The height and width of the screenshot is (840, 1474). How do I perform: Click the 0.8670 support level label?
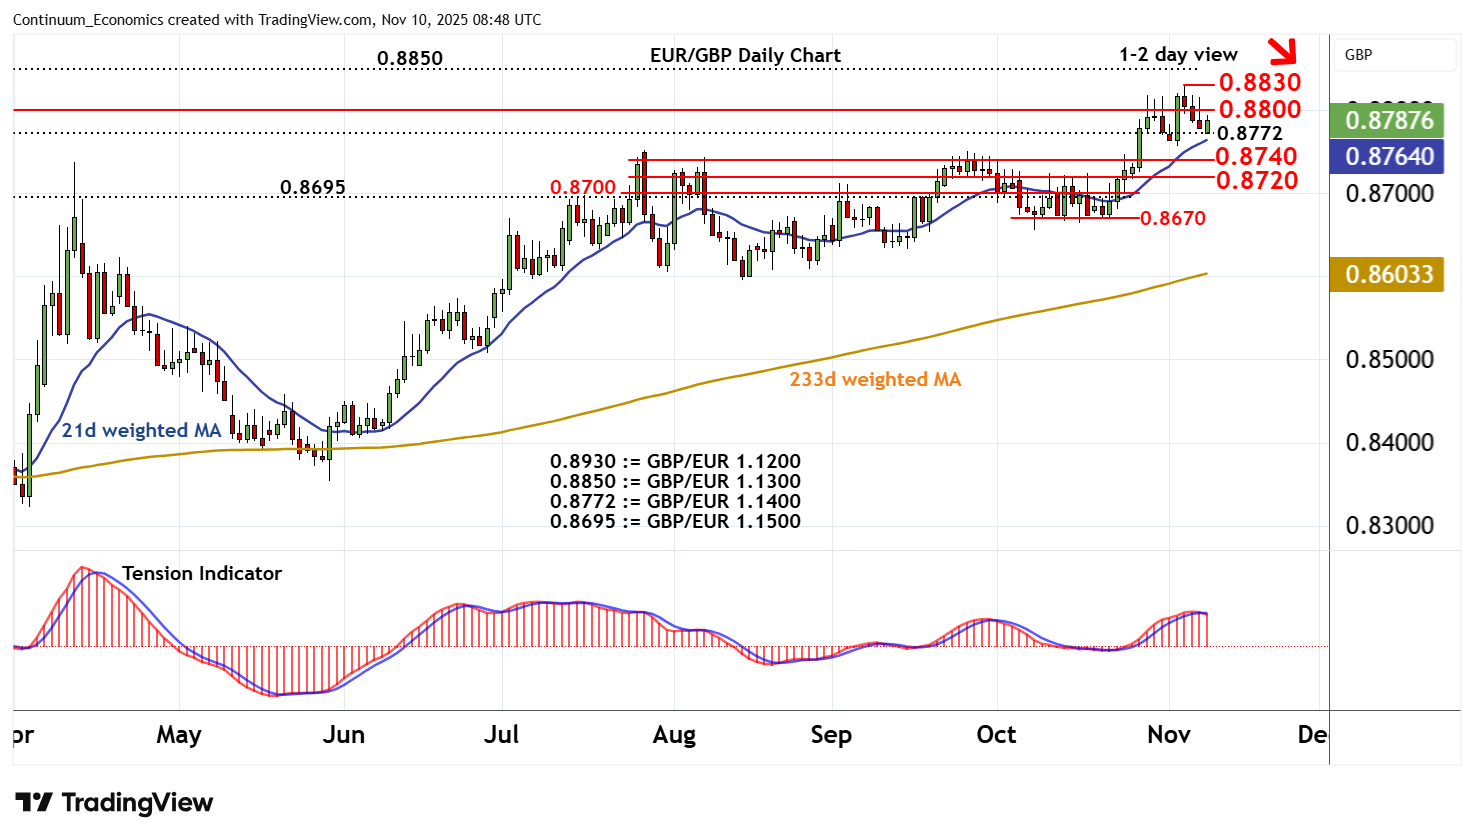pos(1172,218)
